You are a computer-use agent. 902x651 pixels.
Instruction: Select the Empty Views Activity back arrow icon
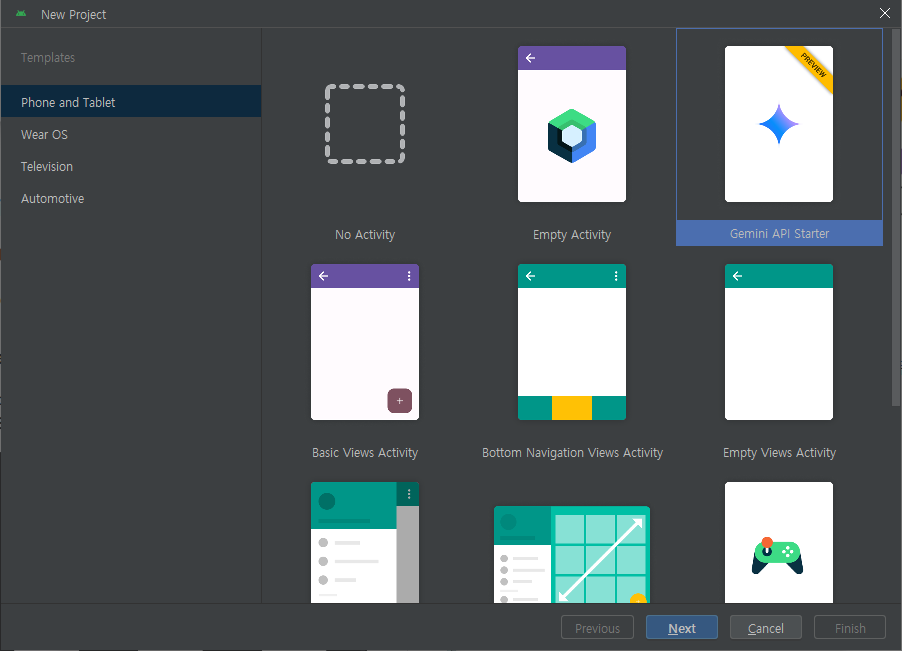coord(737,276)
